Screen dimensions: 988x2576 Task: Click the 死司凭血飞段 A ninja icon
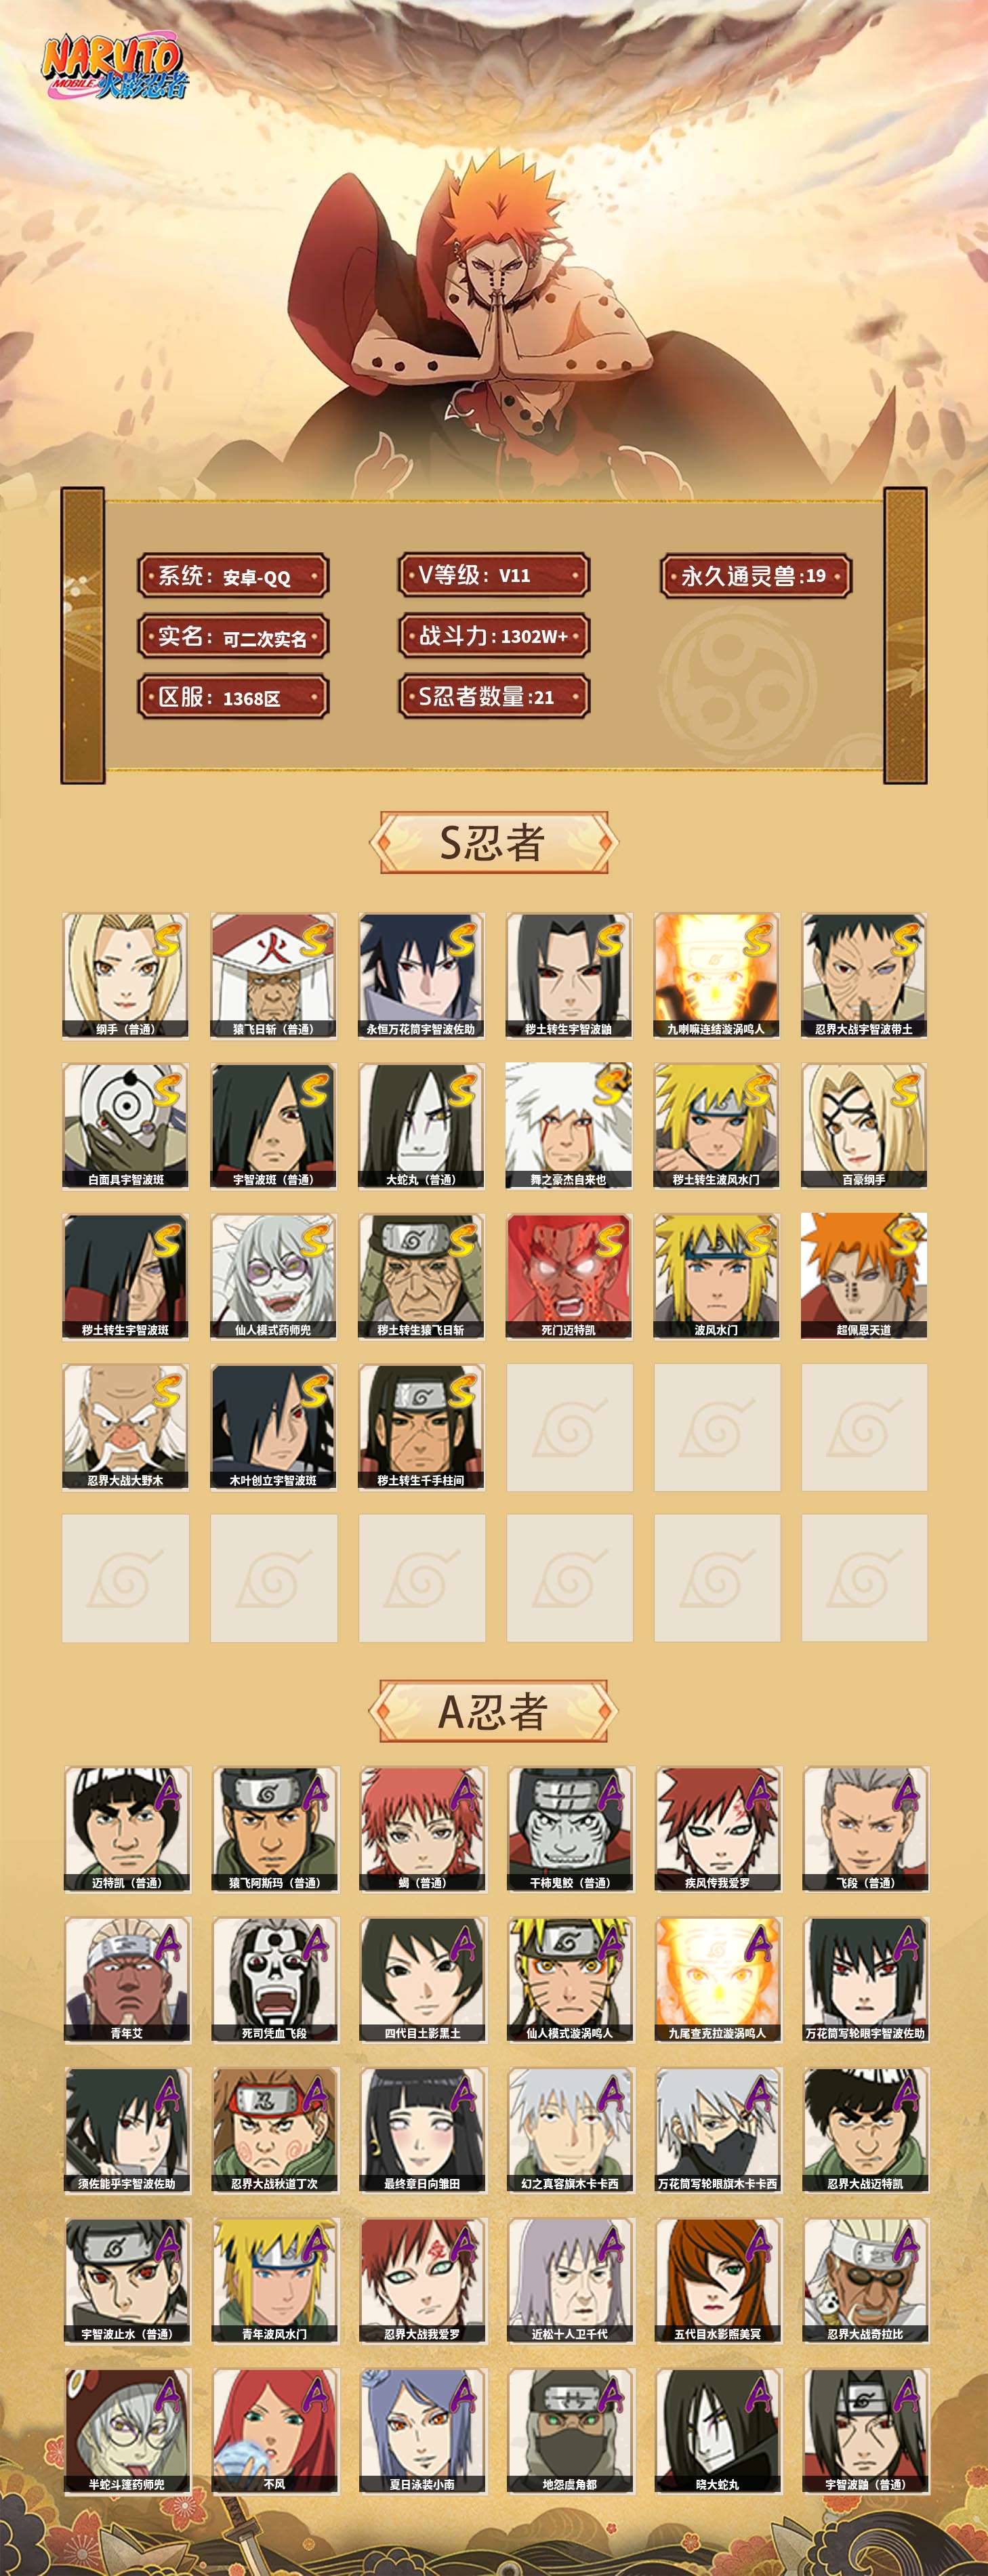coord(274,1979)
